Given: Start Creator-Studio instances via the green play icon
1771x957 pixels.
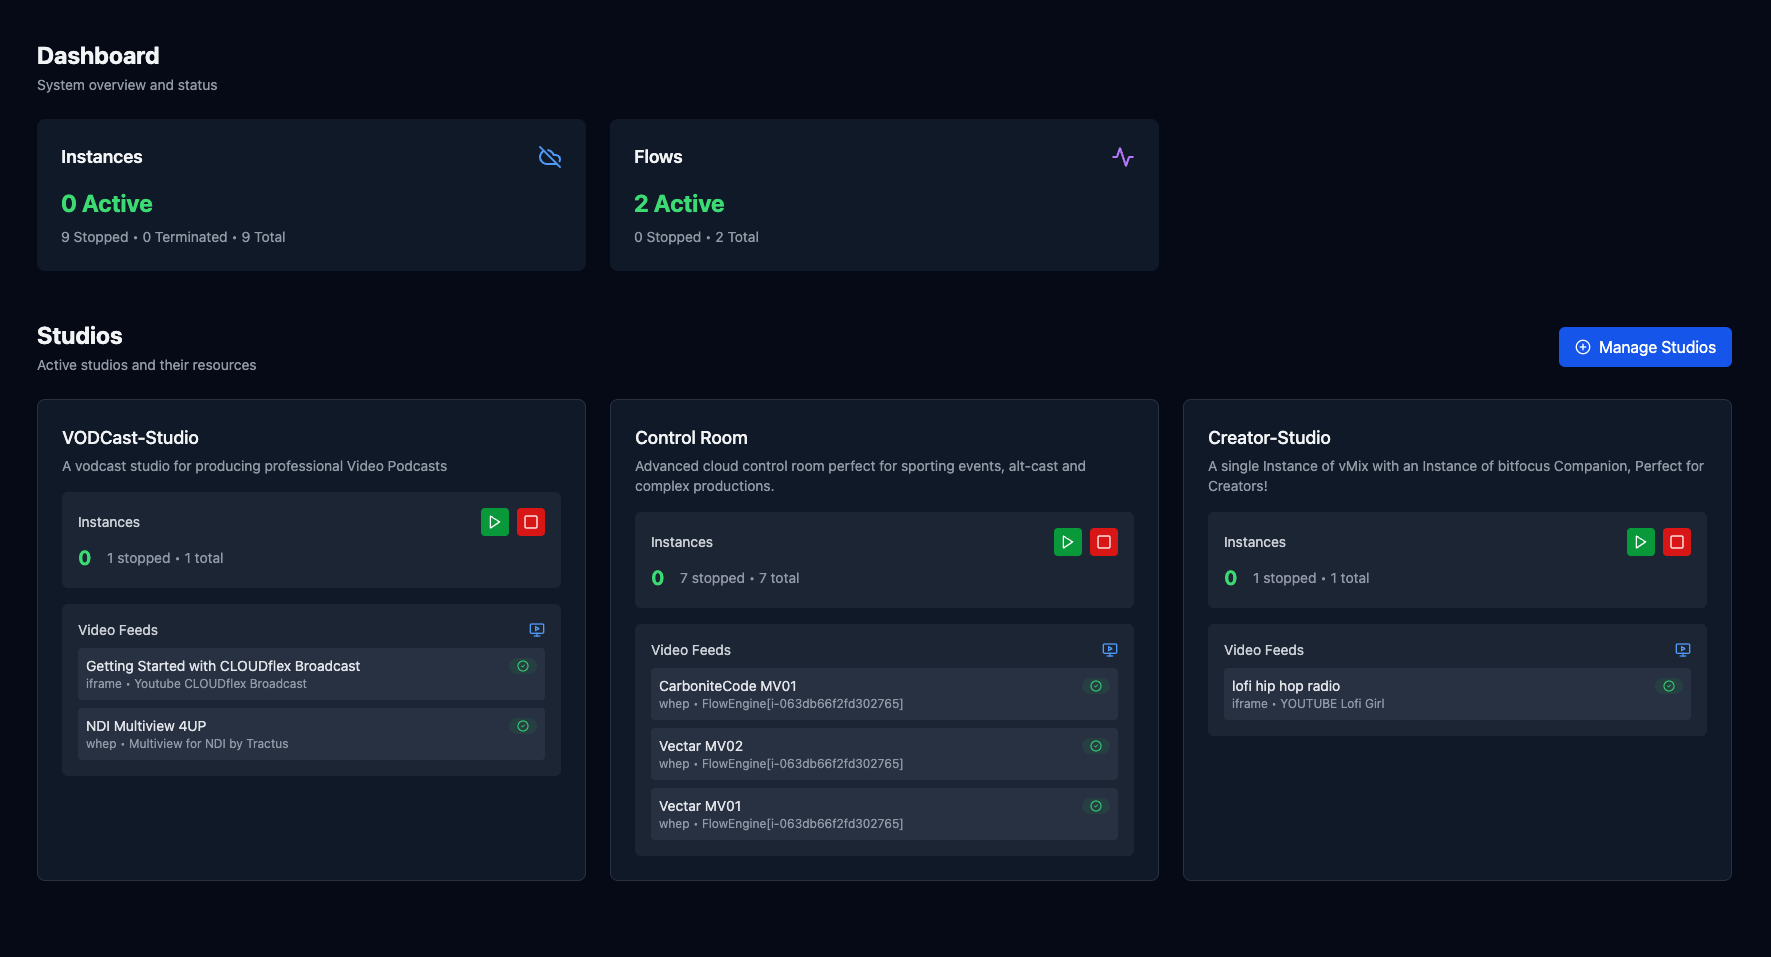Looking at the screenshot, I should pyautogui.click(x=1641, y=541).
